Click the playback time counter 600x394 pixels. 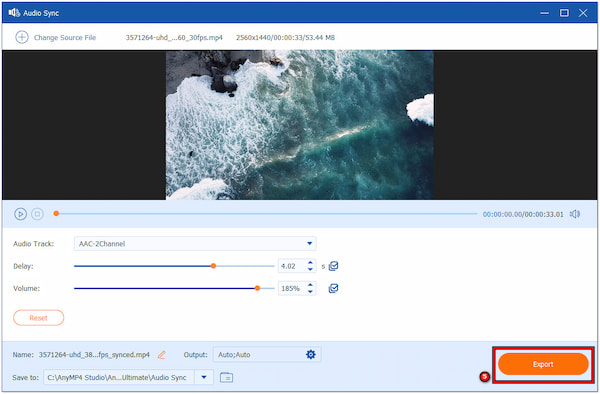pos(523,214)
